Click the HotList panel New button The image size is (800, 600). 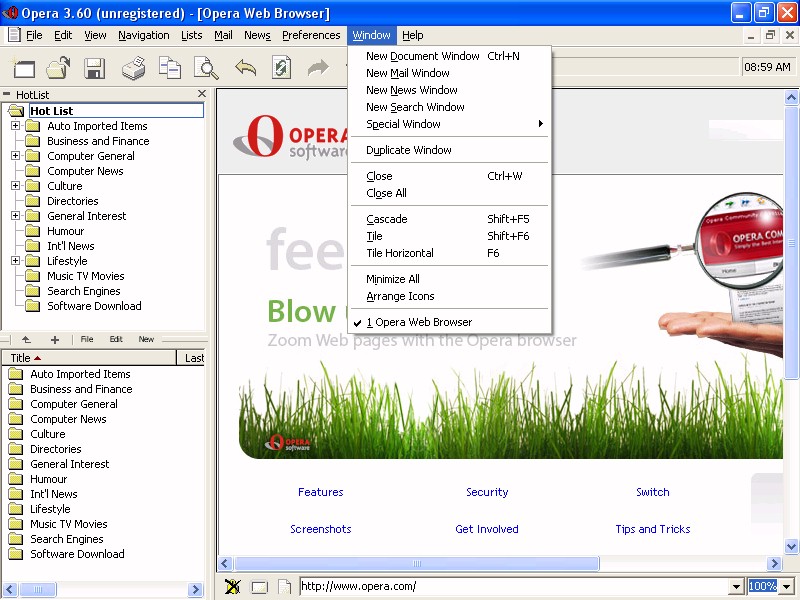click(146, 339)
